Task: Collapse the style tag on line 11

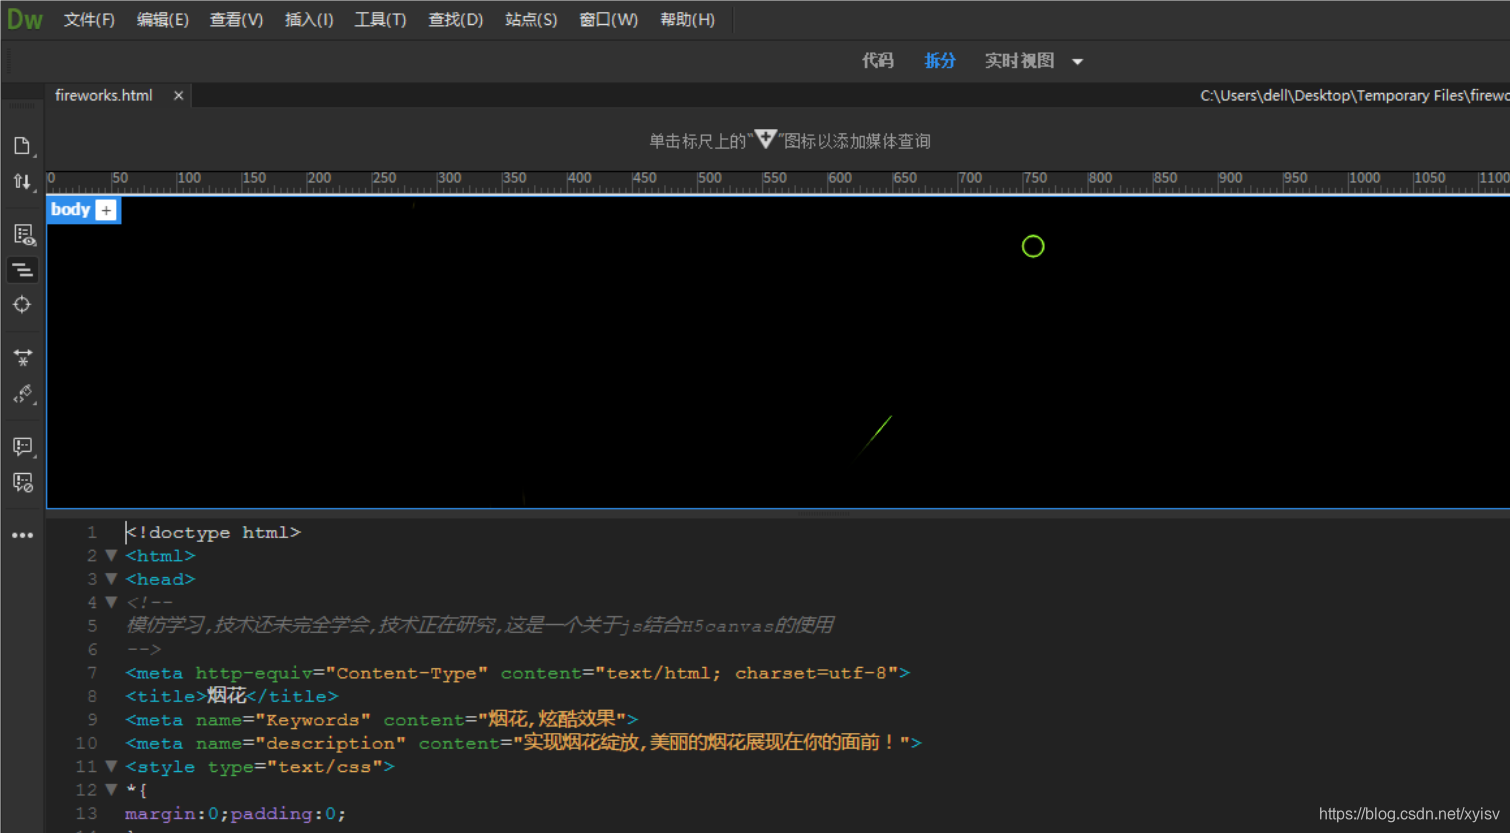Action: (111, 767)
